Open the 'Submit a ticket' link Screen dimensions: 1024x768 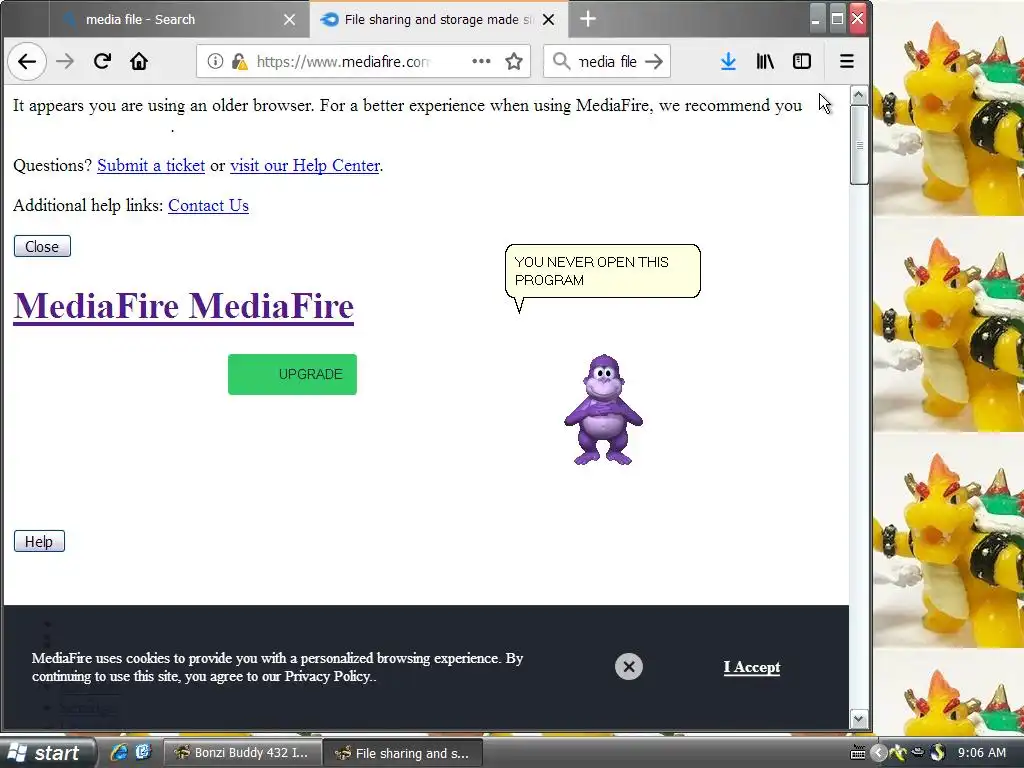click(x=151, y=165)
